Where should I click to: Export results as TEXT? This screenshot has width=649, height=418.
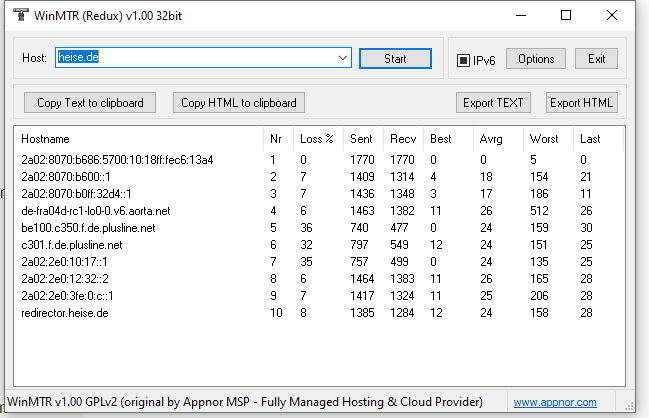point(493,103)
